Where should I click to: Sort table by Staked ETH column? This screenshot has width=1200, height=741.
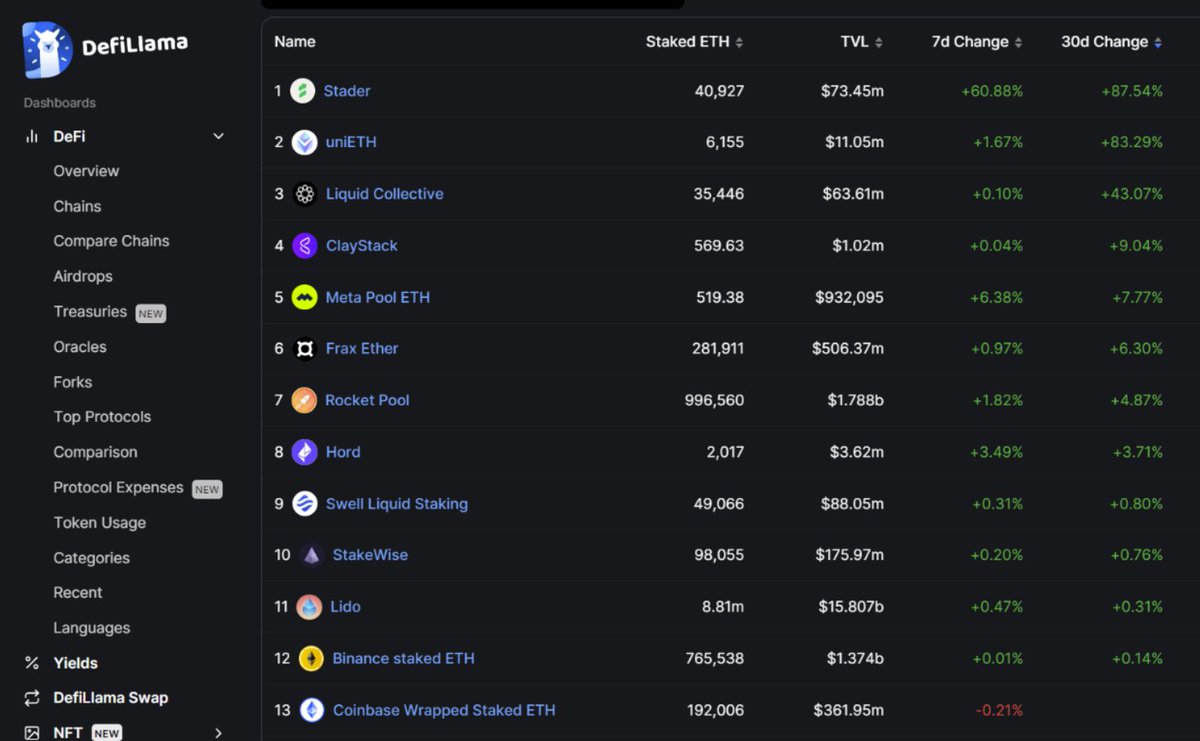click(694, 42)
